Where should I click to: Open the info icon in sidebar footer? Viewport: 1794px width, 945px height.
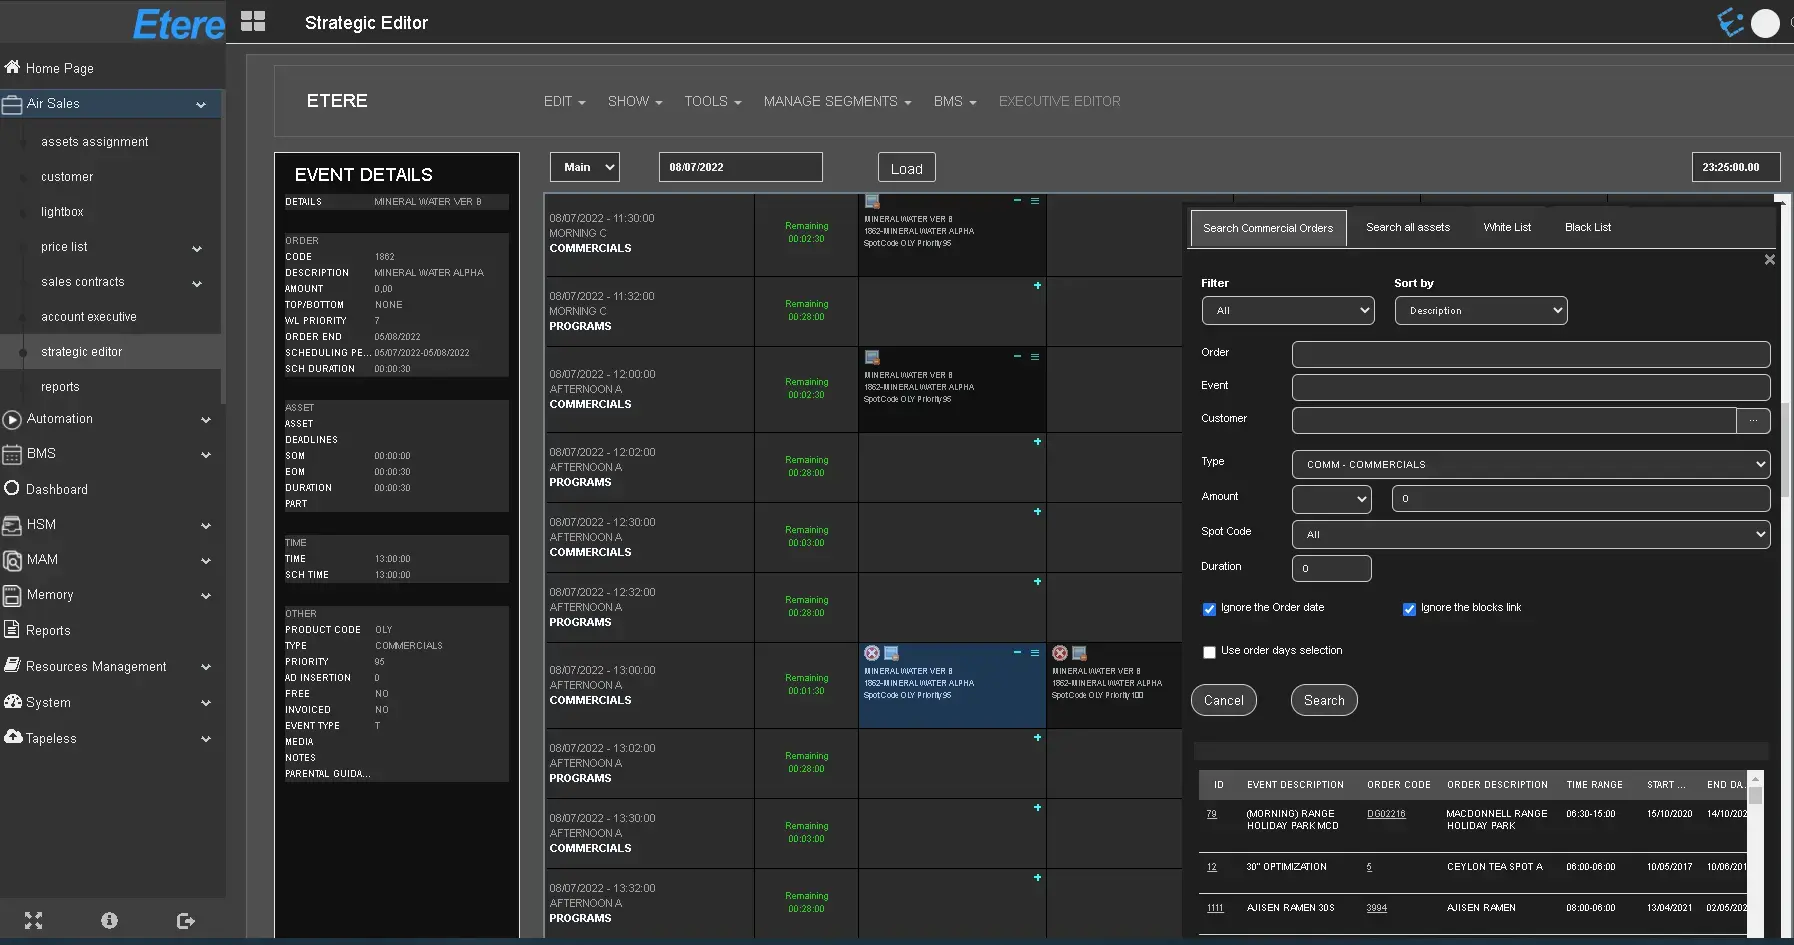[x=109, y=920]
